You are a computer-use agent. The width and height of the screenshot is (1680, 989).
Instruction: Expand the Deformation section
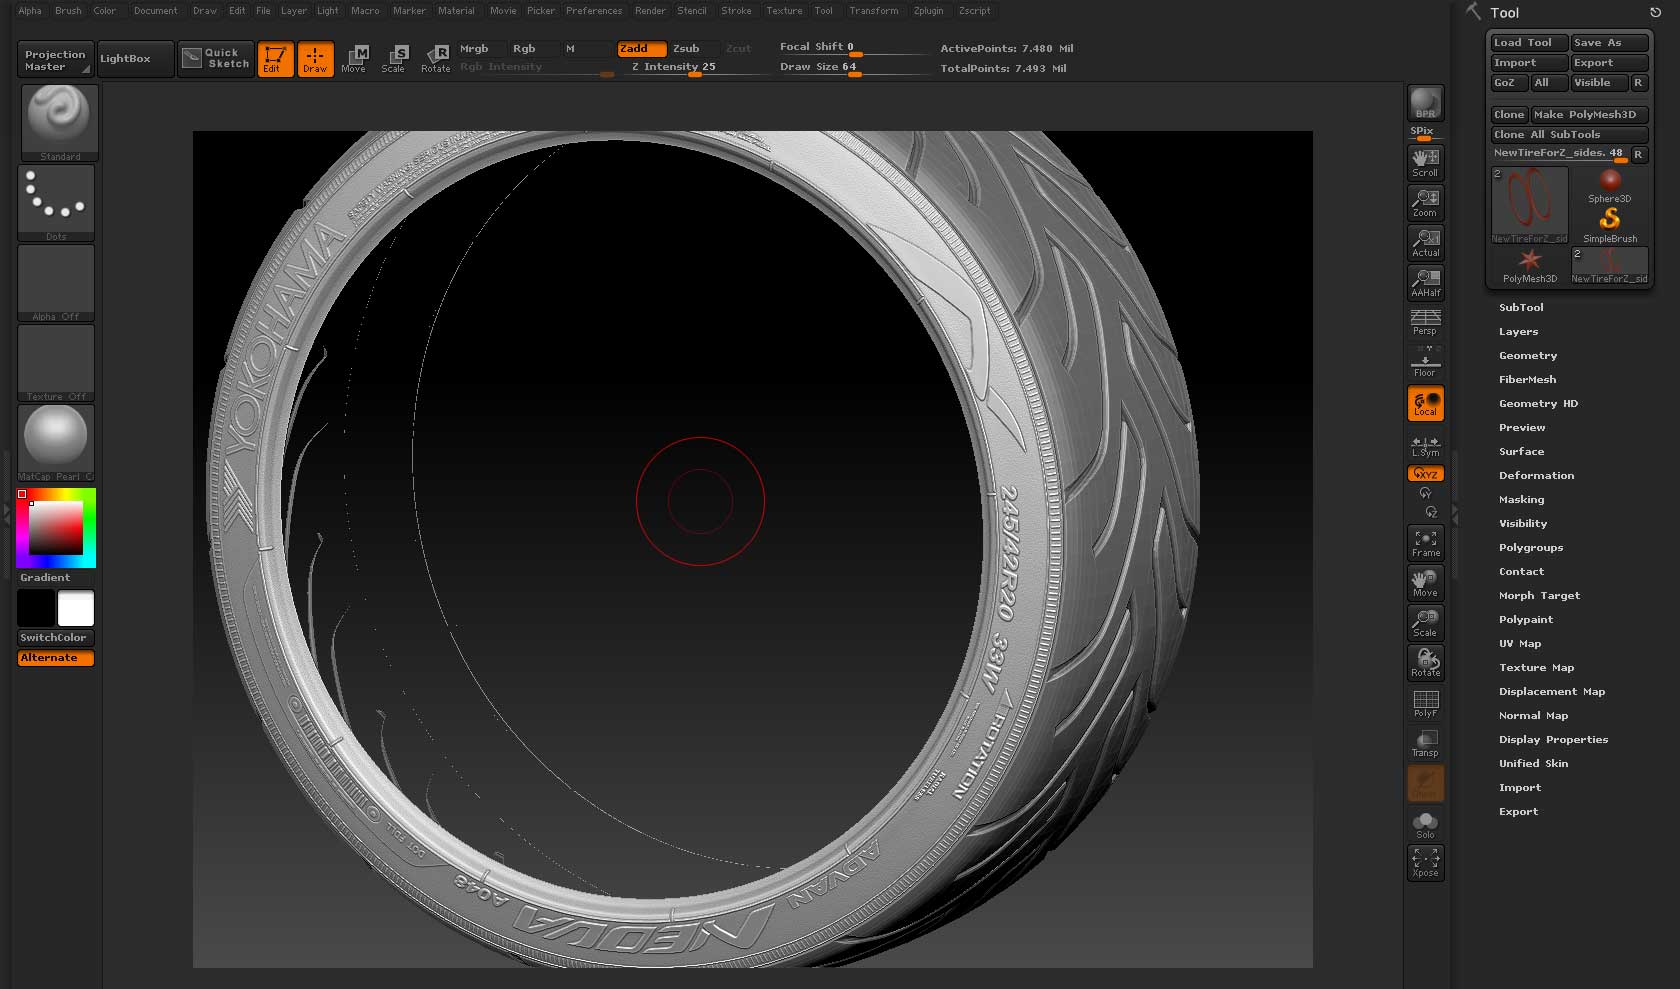[1536, 475]
